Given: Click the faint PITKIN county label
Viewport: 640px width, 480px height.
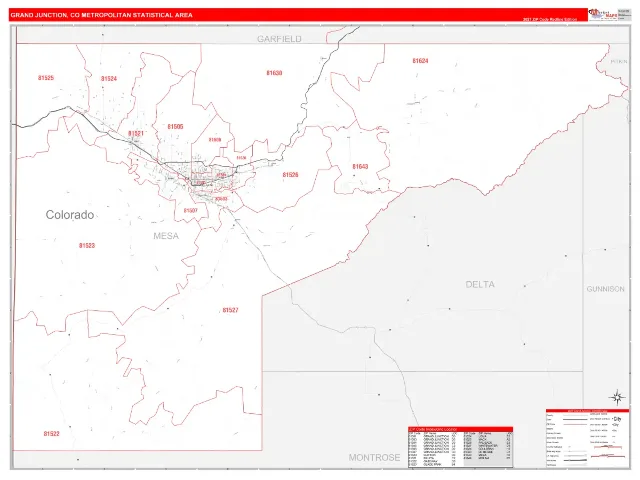Looking at the screenshot, I should [x=619, y=61].
